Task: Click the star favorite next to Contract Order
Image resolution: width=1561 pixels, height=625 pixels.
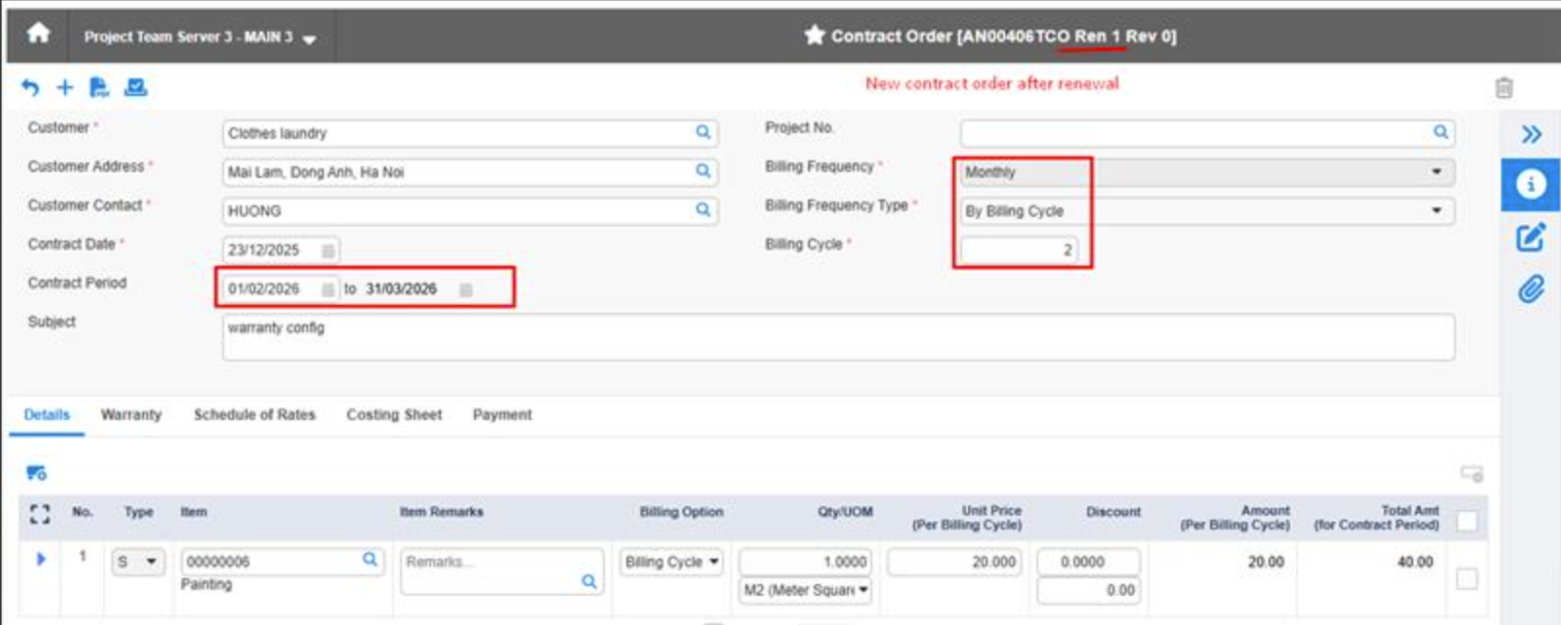Action: click(x=813, y=36)
